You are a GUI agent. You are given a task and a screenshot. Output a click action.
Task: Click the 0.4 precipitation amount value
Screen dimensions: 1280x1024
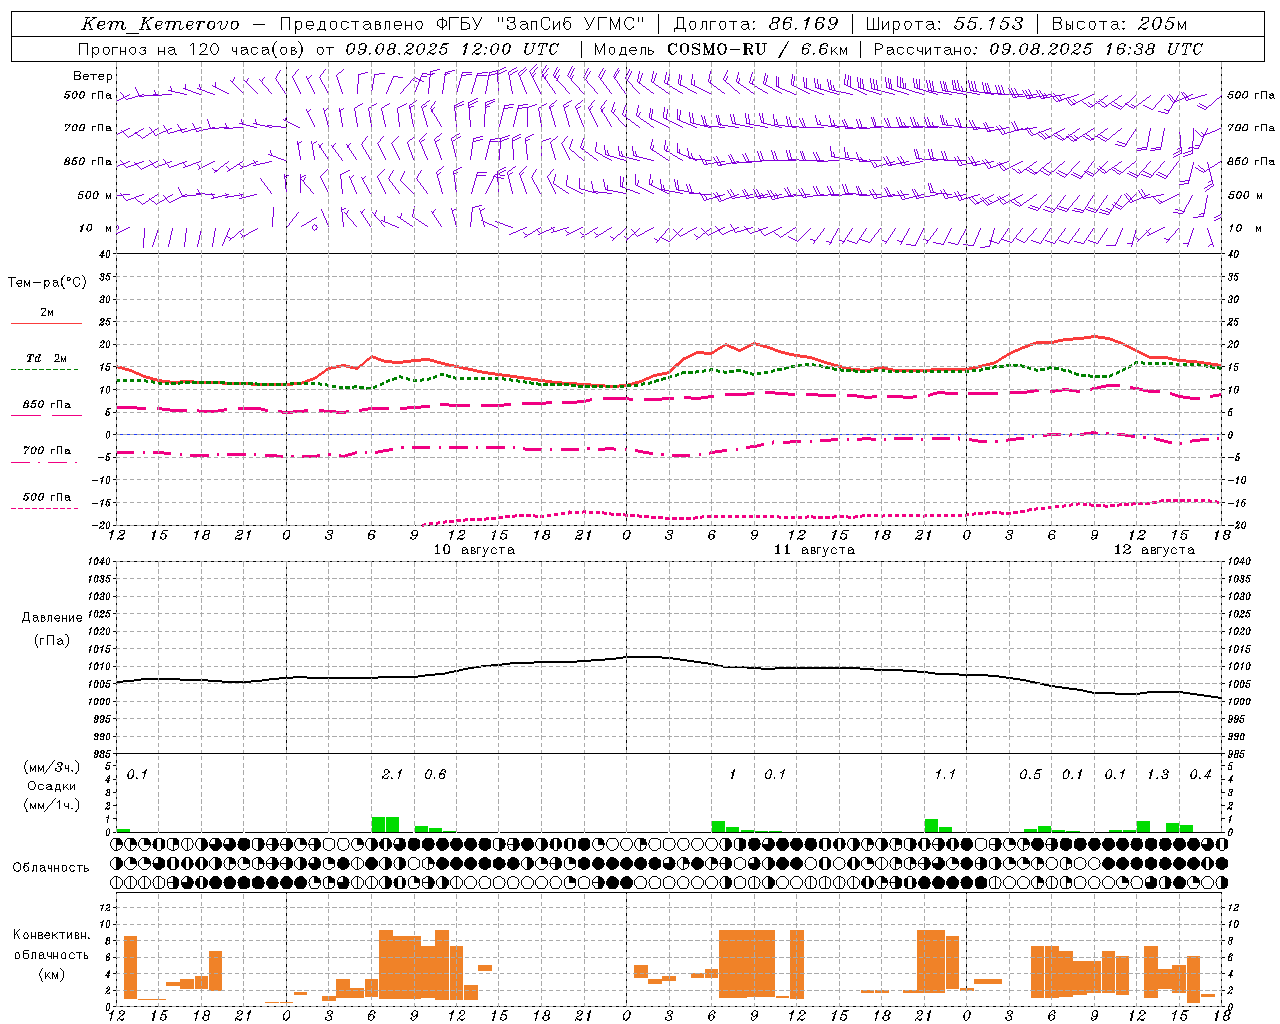pyautogui.click(x=1200, y=775)
